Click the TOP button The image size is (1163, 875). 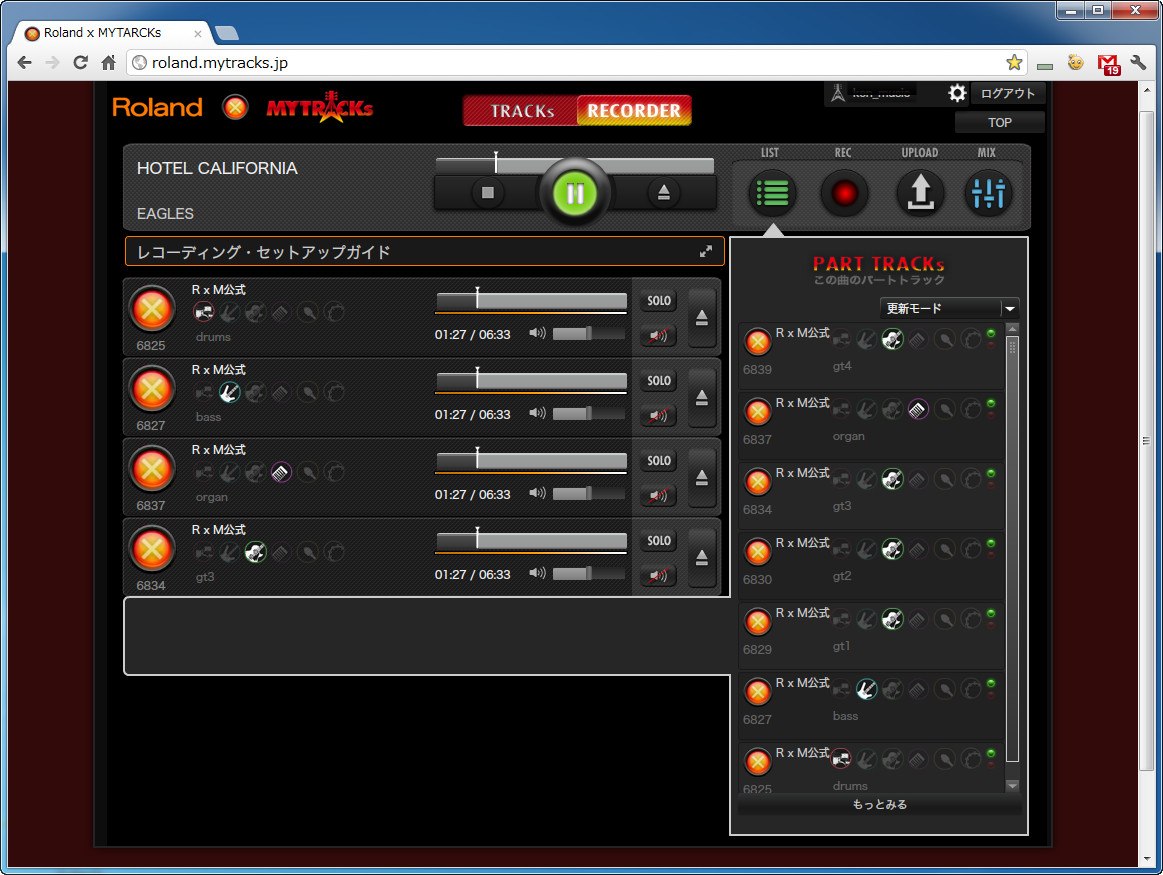click(1000, 122)
